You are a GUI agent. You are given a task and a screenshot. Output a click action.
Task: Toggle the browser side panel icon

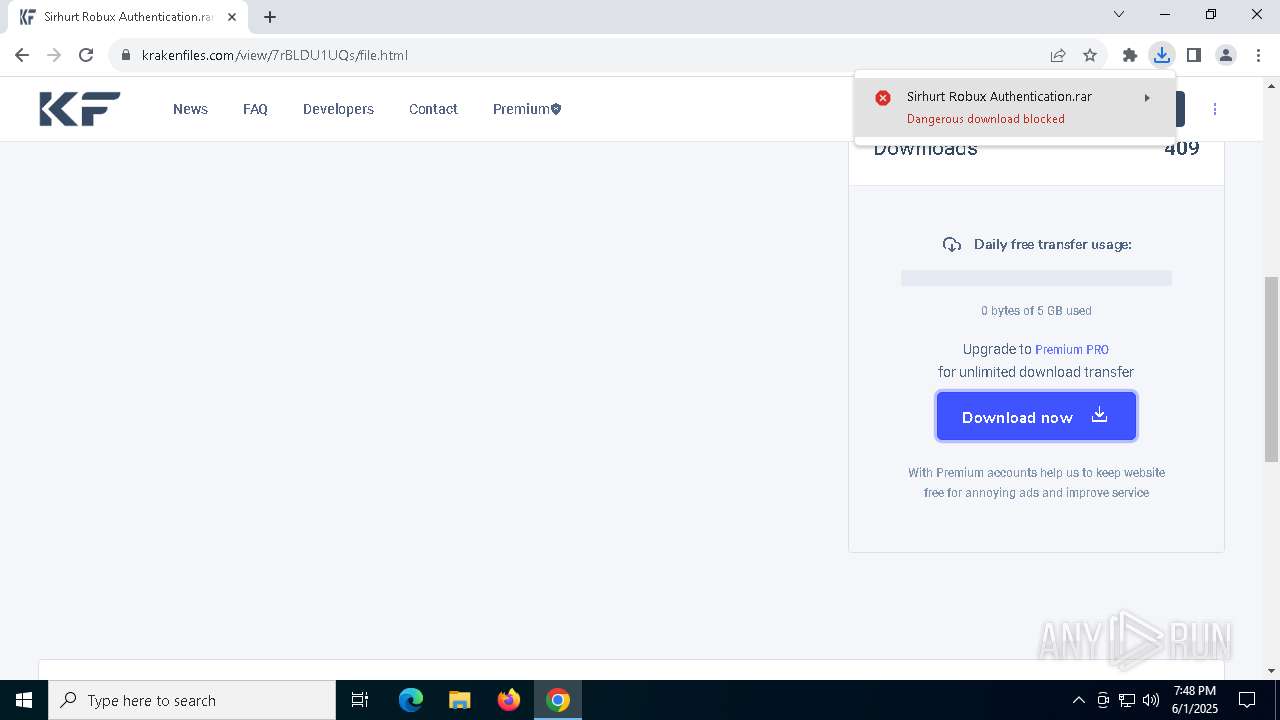click(x=1194, y=55)
